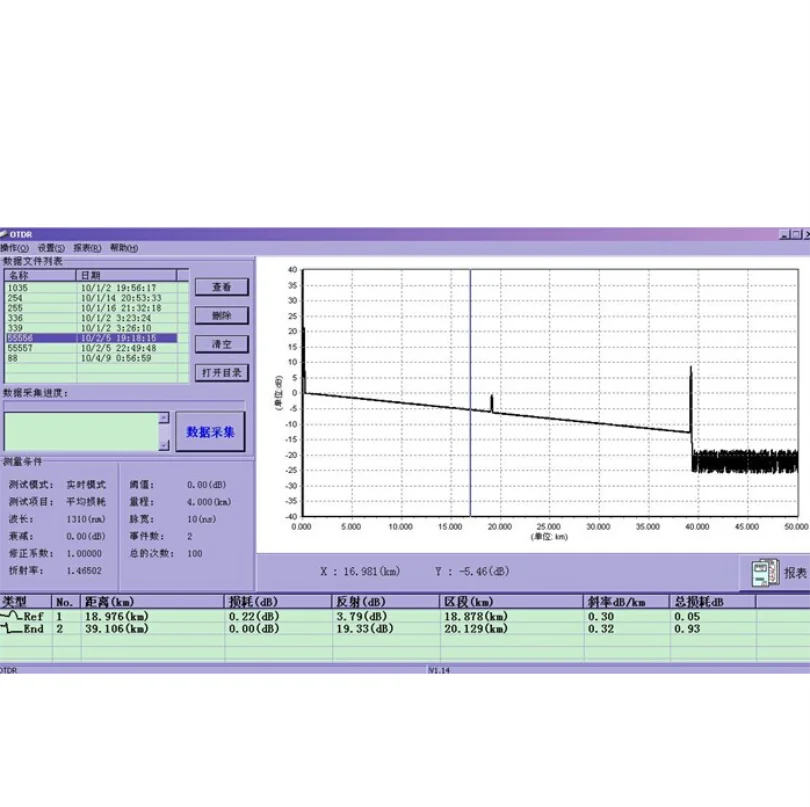Open the 操作(O) menu
Screen dimensions: 810x807
click(x=15, y=248)
